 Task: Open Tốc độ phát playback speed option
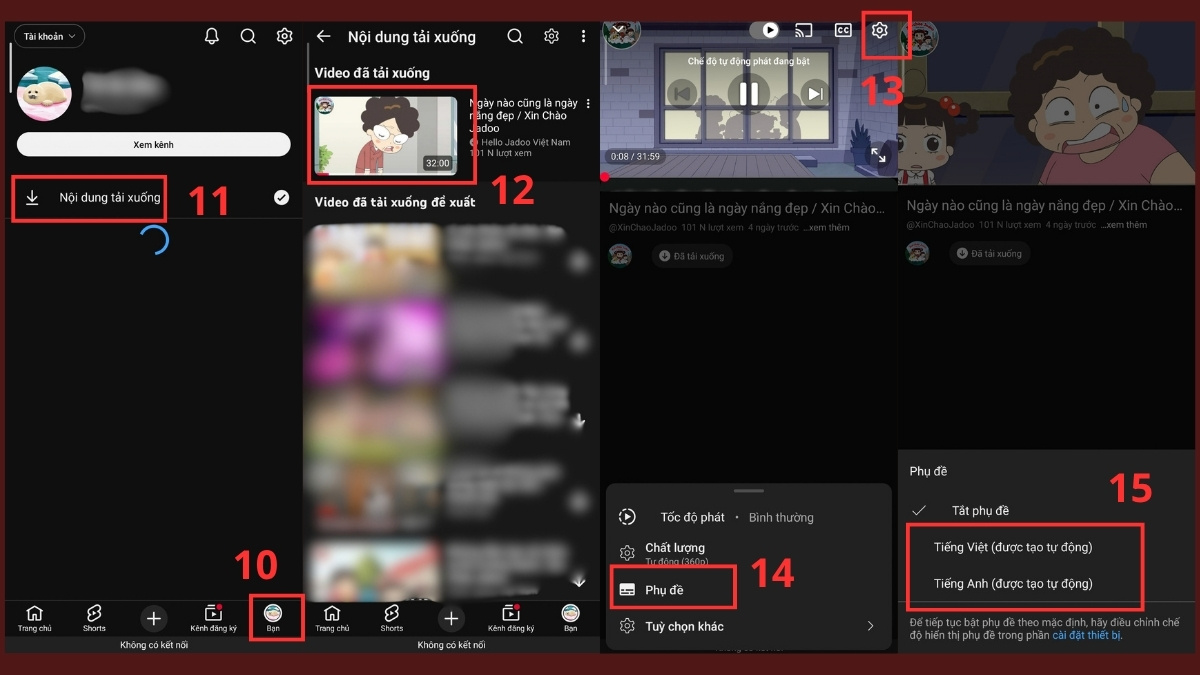tap(748, 517)
